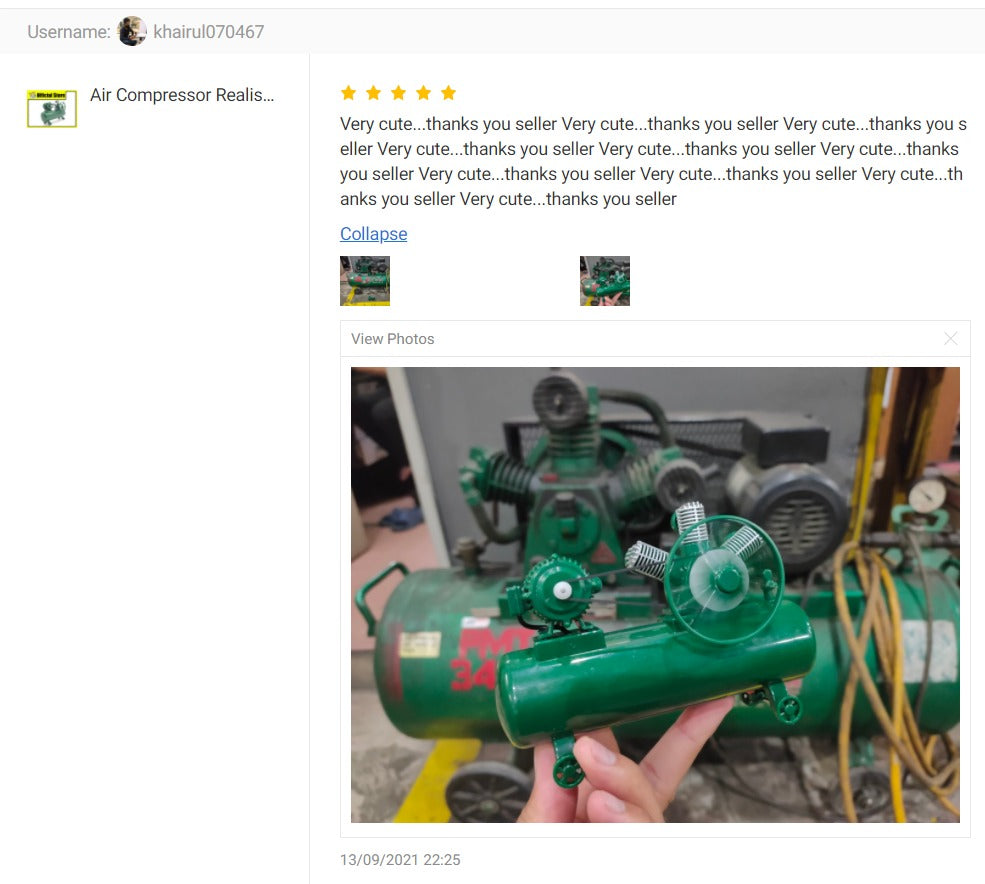Image resolution: width=985 pixels, height=884 pixels.
Task: Click the enlarged compressor review photo
Action: pos(655,595)
